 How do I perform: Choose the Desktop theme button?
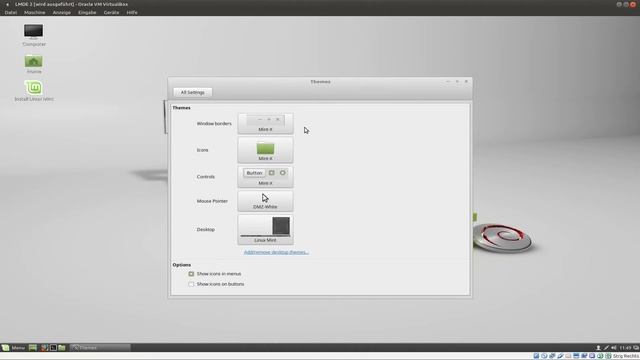pyautogui.click(x=265, y=229)
